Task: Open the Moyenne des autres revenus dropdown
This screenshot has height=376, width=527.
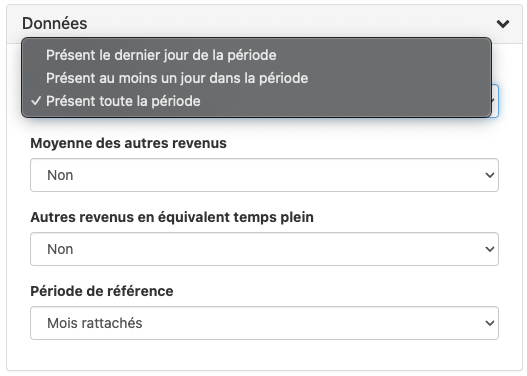Action: pos(264,175)
